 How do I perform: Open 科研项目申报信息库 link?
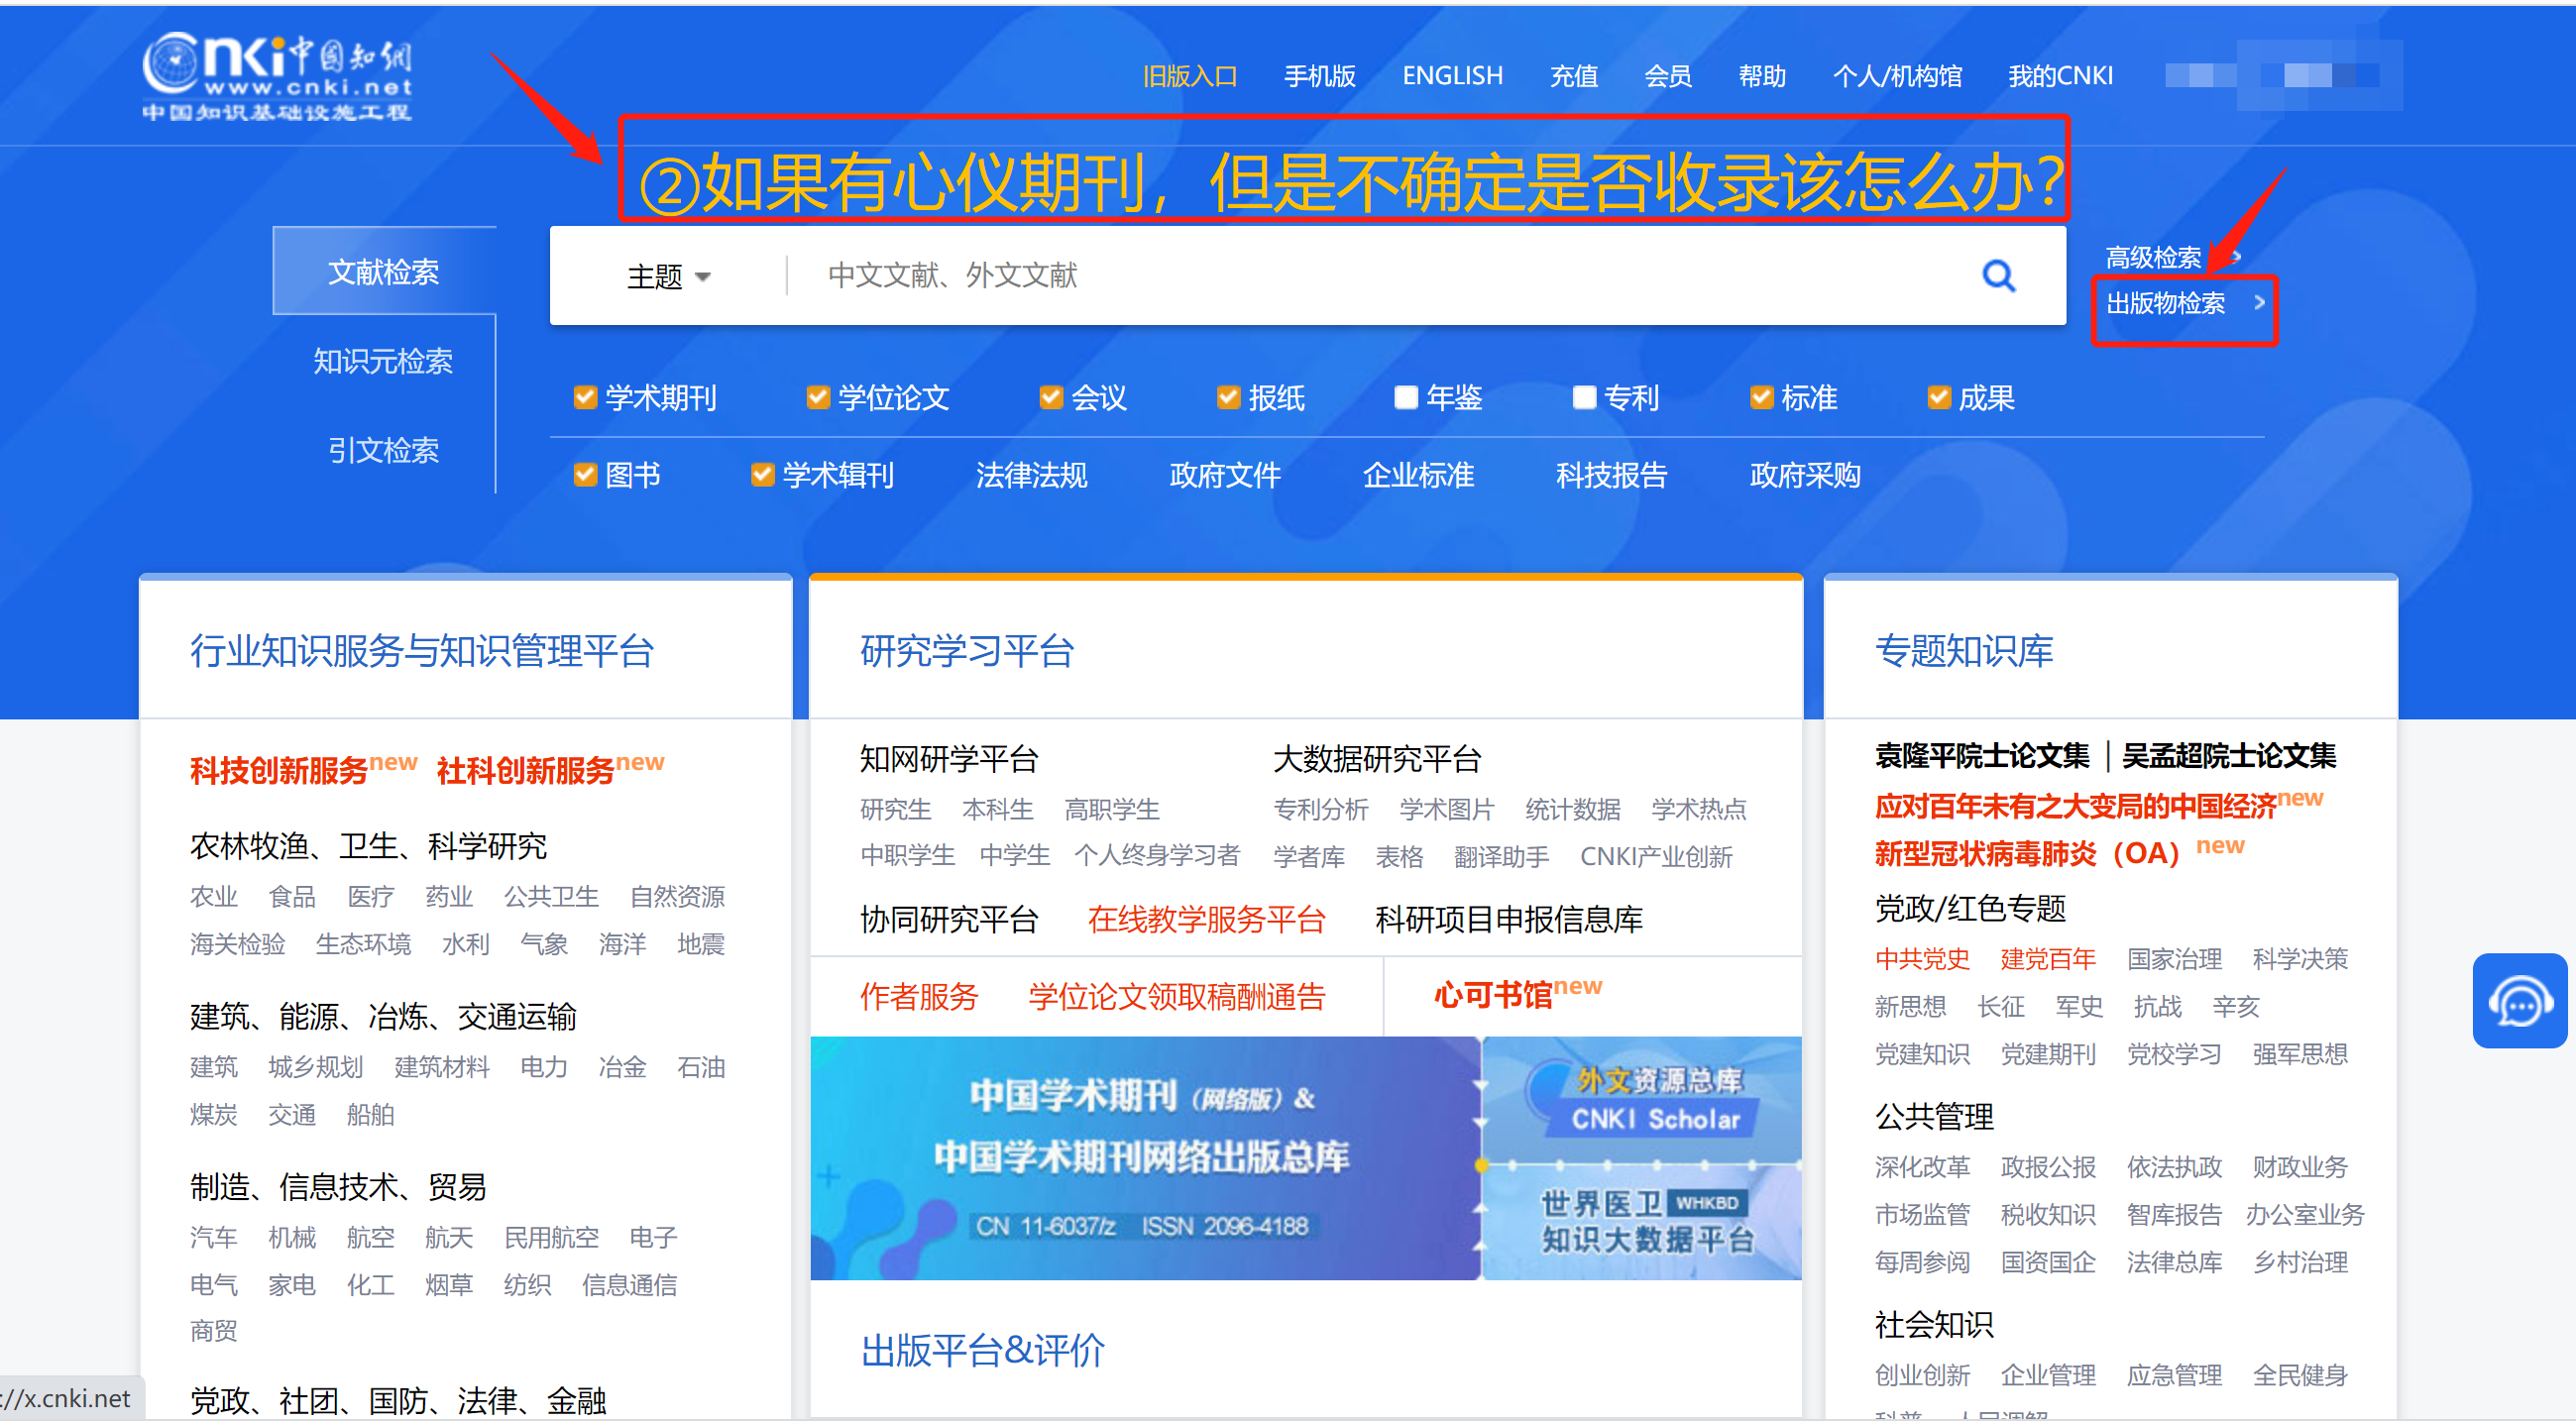tap(1509, 919)
